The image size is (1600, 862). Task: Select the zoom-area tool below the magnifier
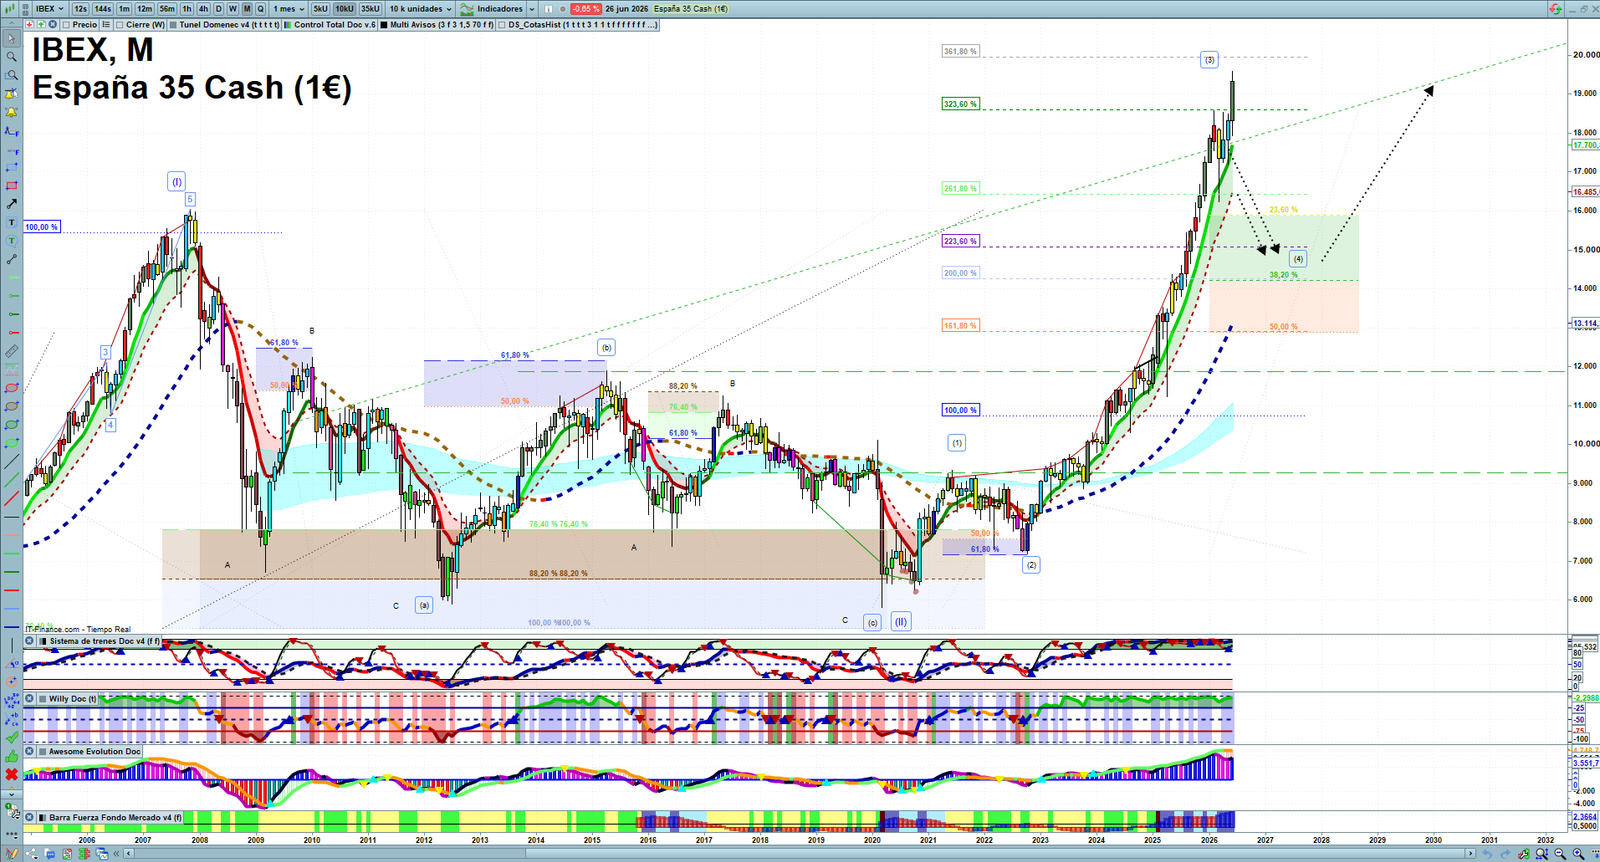[11, 74]
